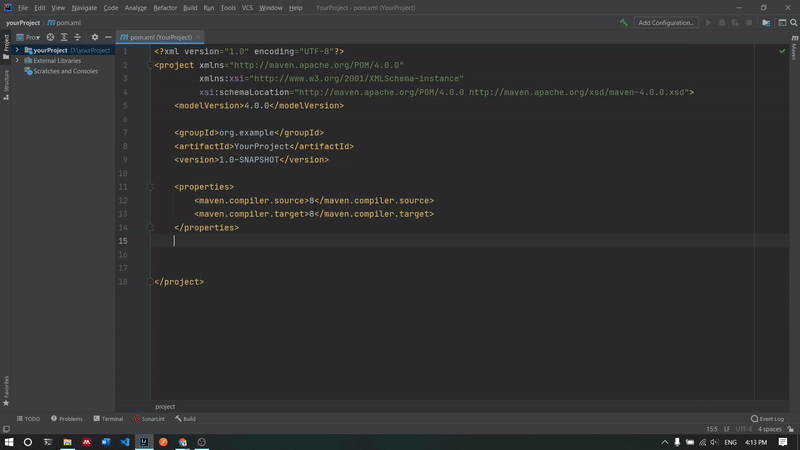Screen dimensions: 800x450
Task: Click the Debug bug icon
Action: 722,22
